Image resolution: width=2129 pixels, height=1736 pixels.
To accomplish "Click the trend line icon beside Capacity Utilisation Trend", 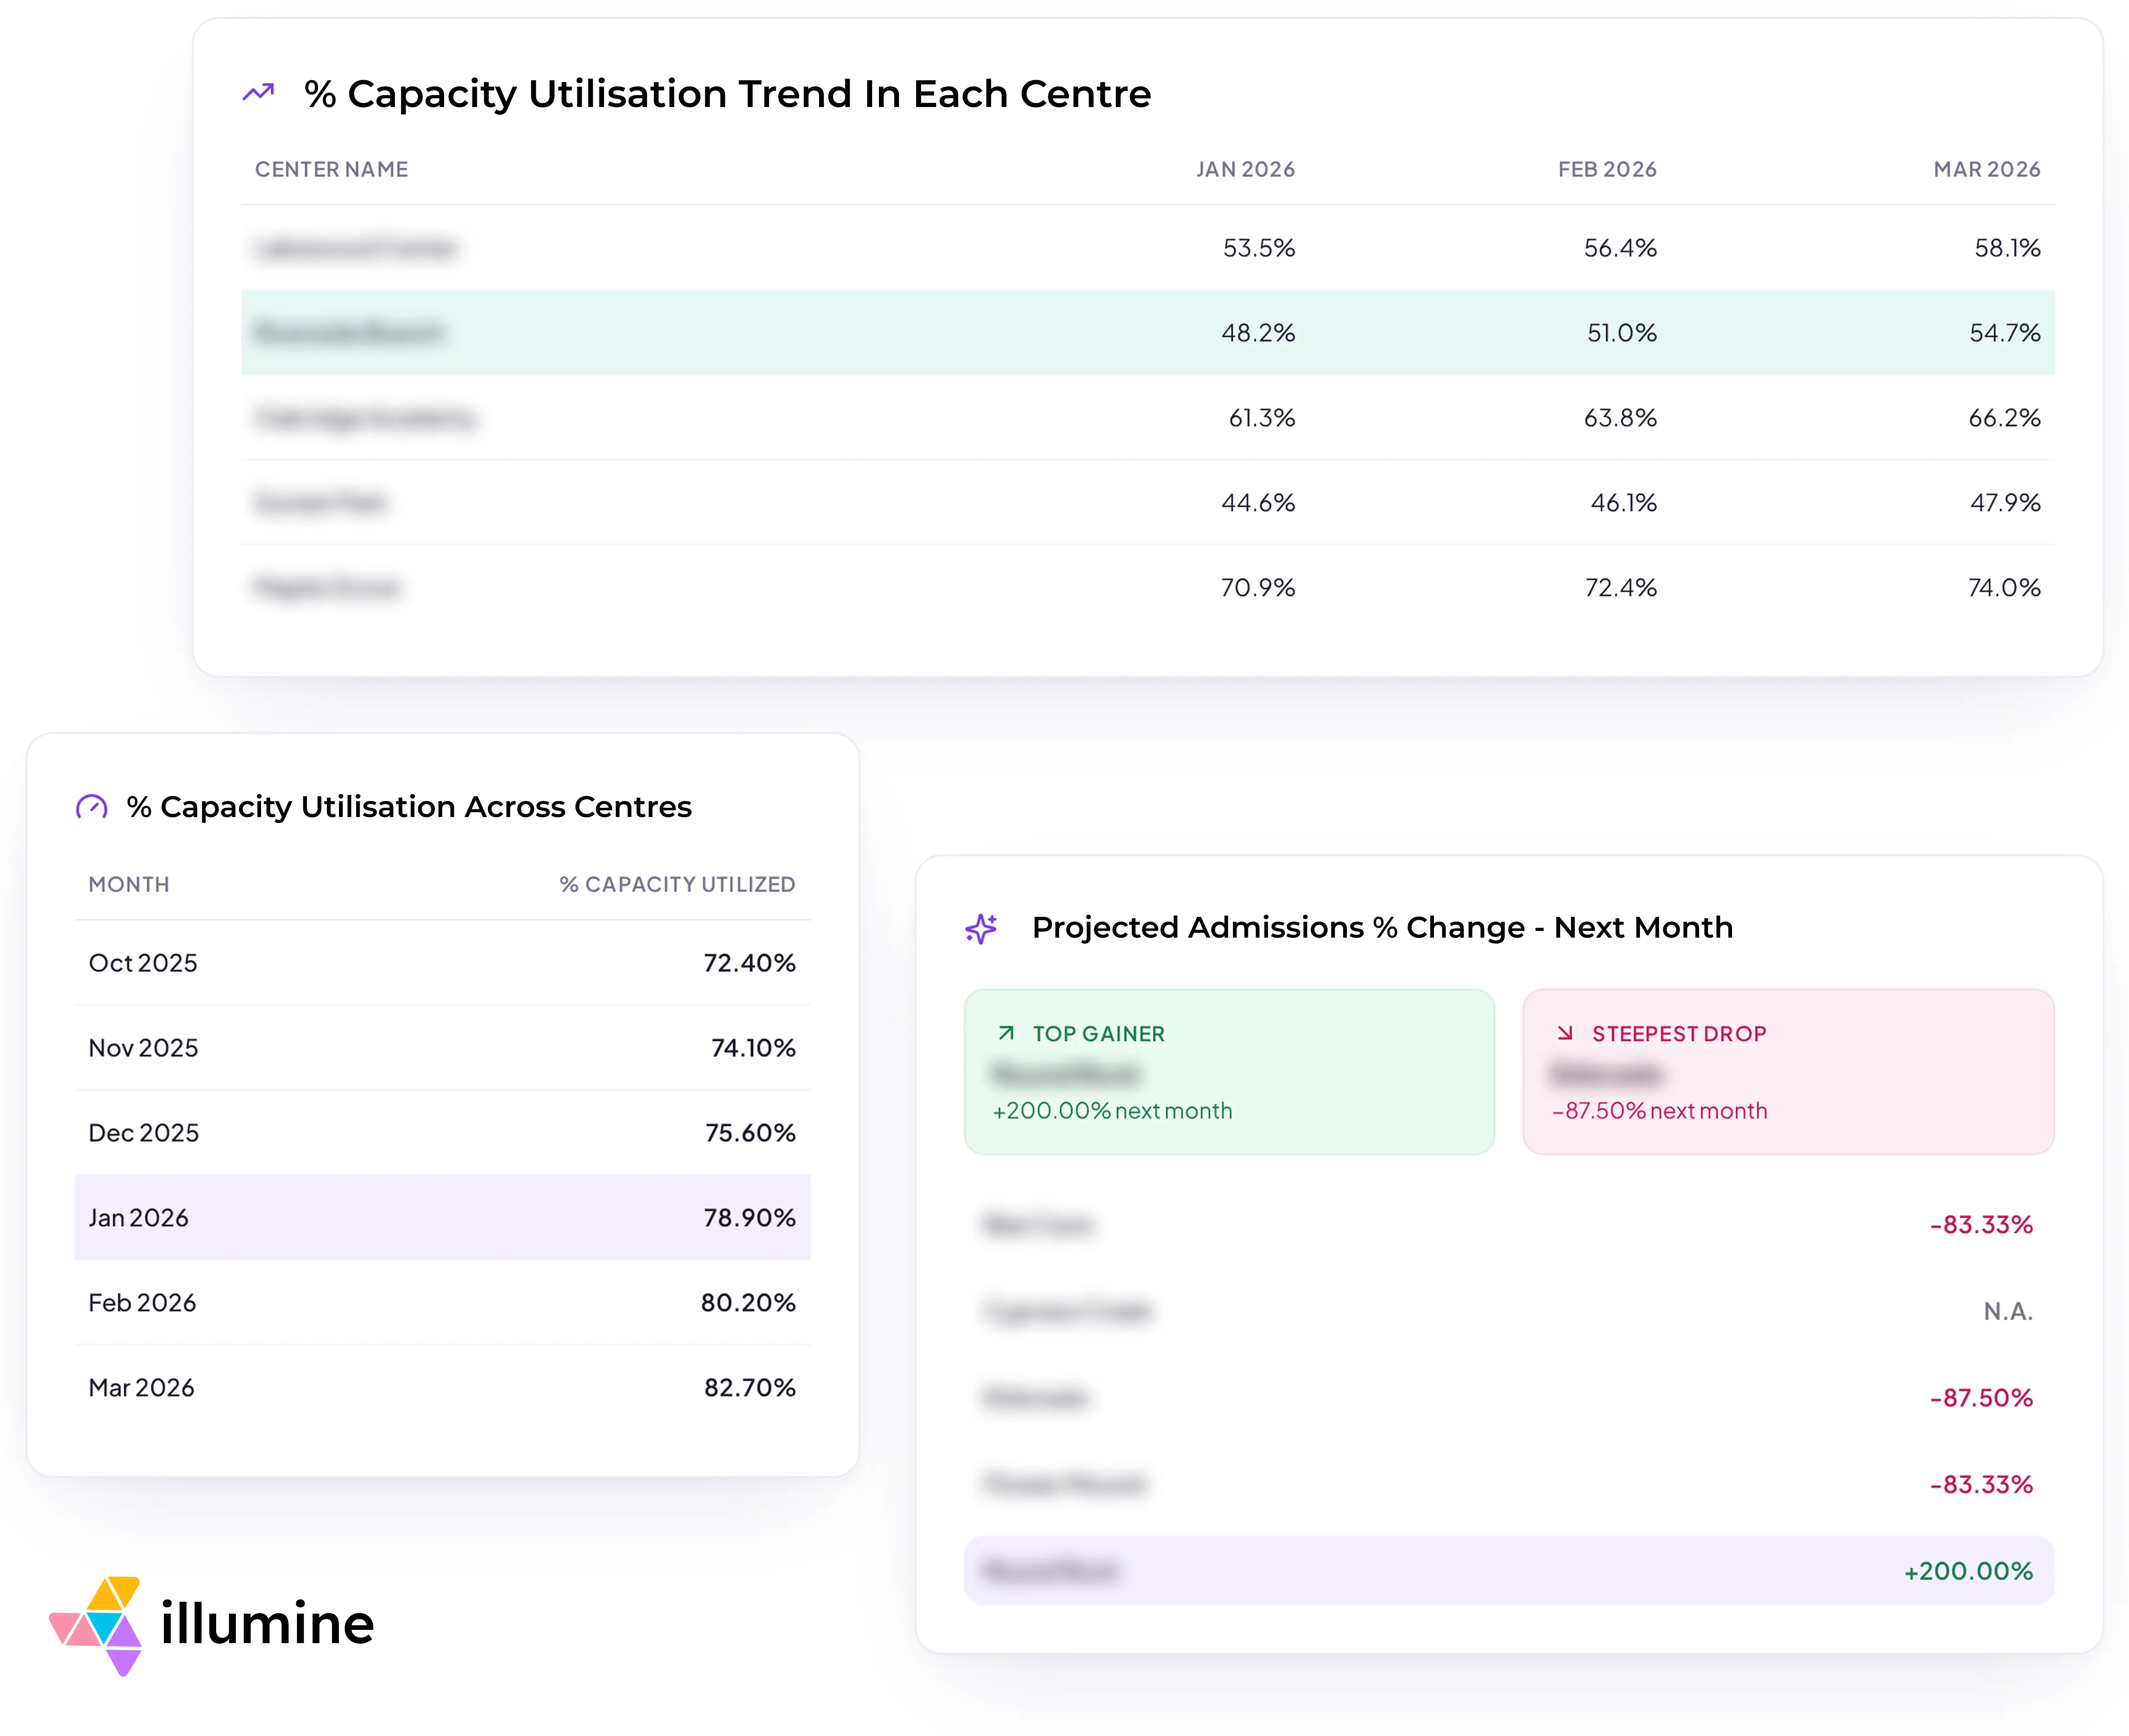I will tap(258, 93).
